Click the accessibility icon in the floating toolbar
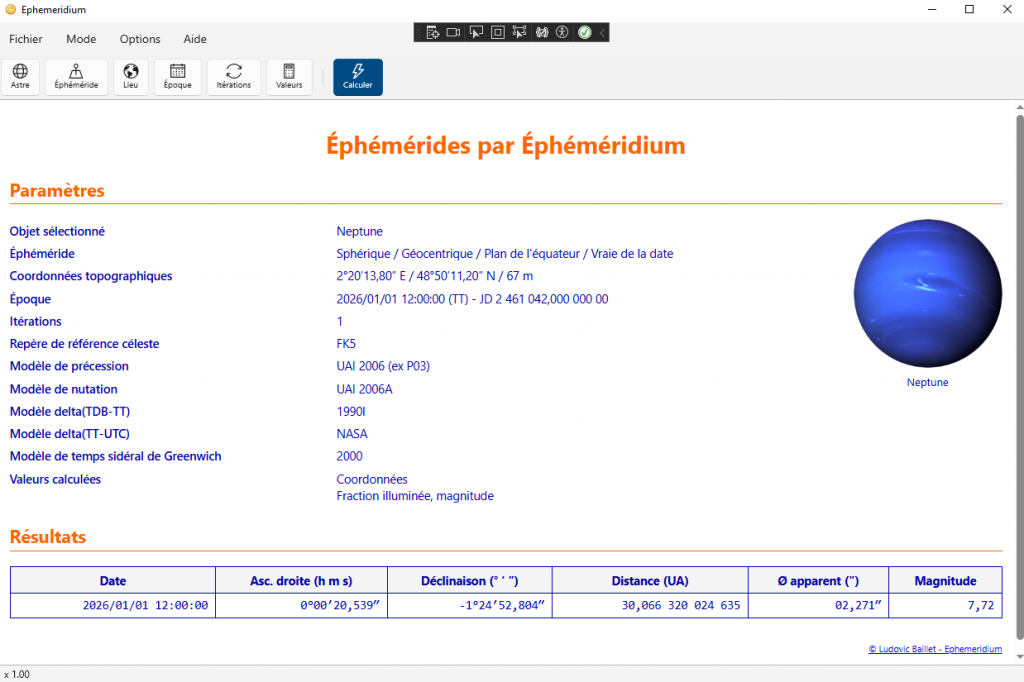The width and height of the screenshot is (1024, 682). point(562,32)
